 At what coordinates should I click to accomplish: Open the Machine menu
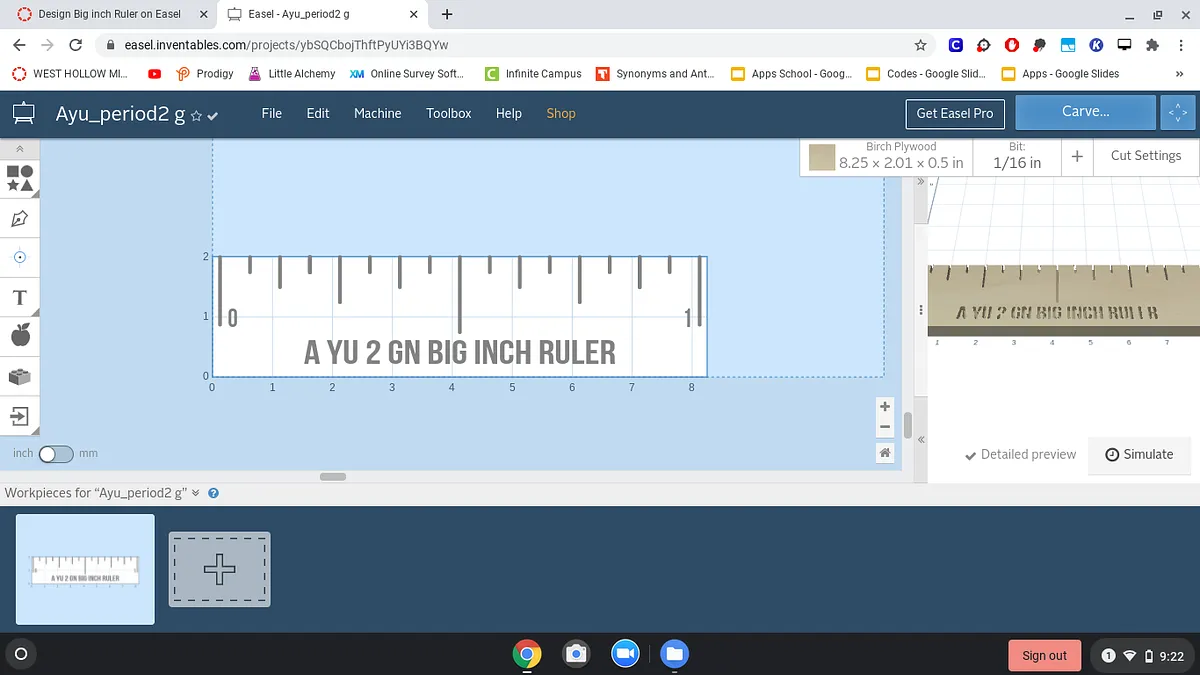(x=377, y=113)
